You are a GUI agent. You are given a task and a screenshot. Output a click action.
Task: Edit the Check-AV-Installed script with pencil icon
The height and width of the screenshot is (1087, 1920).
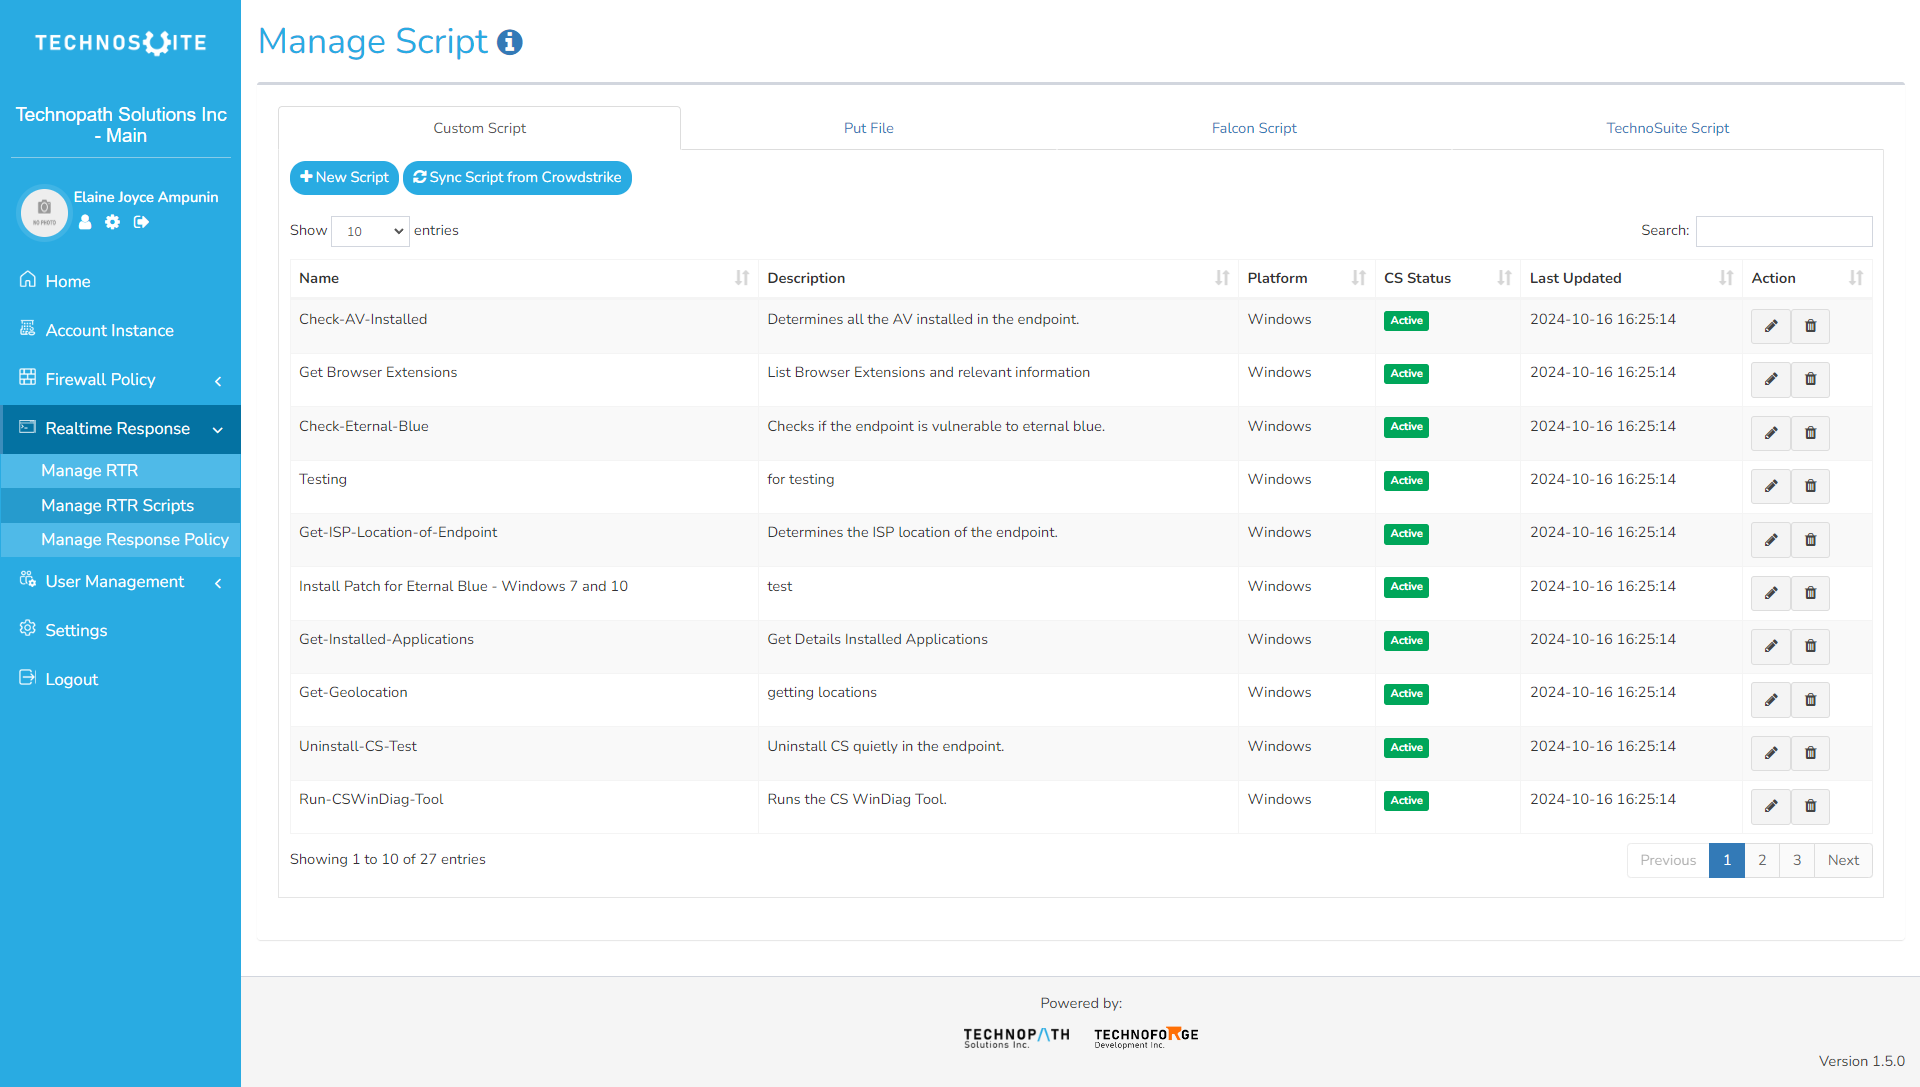point(1770,326)
